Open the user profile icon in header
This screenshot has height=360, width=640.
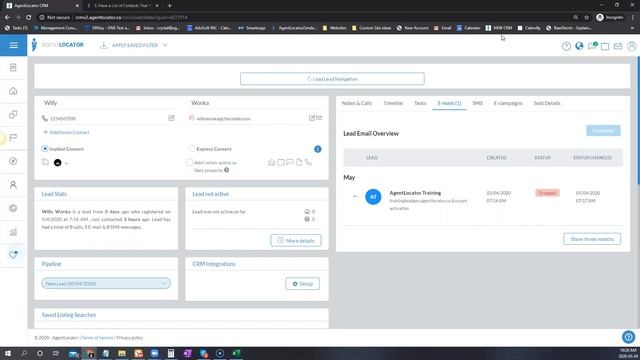pos(631,46)
